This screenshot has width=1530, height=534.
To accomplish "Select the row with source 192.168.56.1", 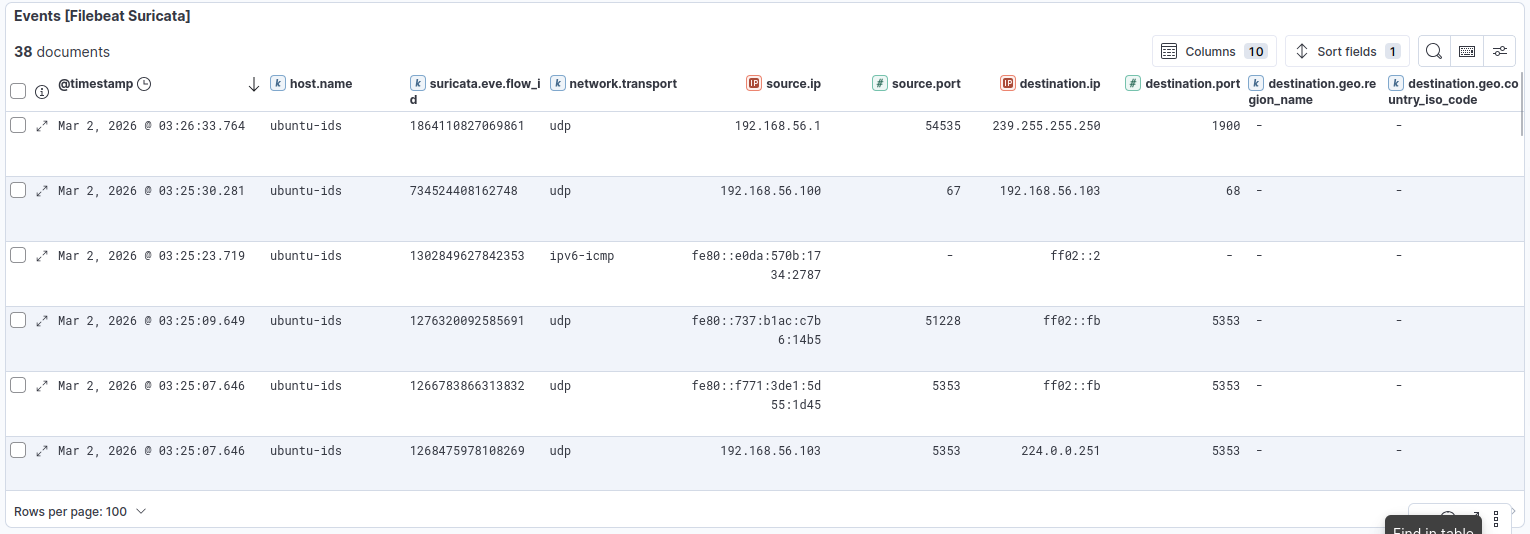I will click(x=18, y=125).
